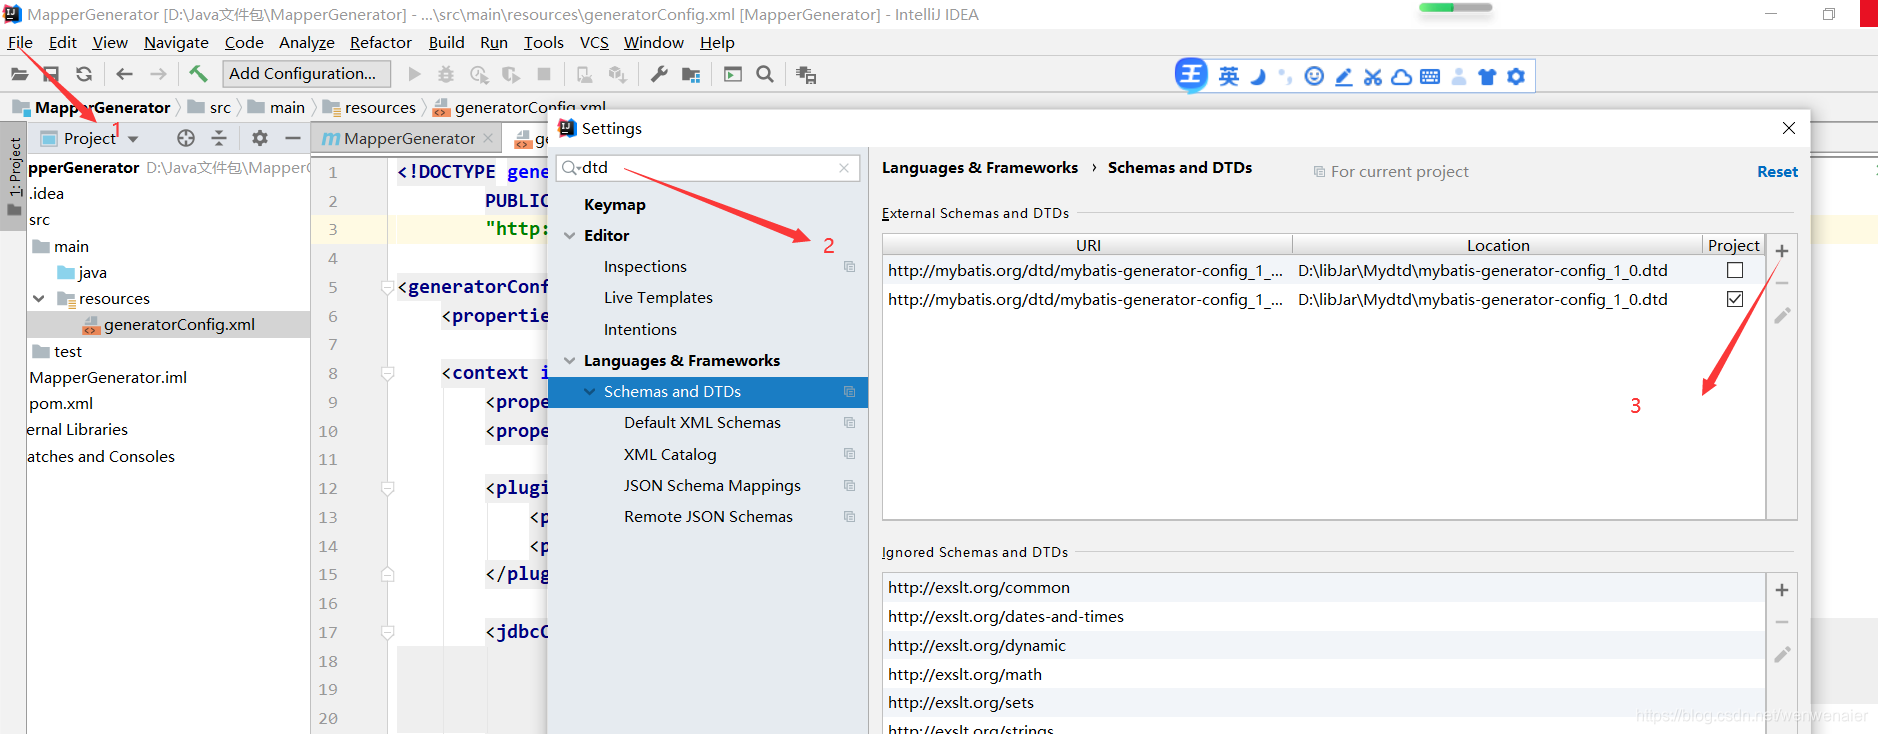
Task: Open the Tools menu
Action: [x=543, y=42]
